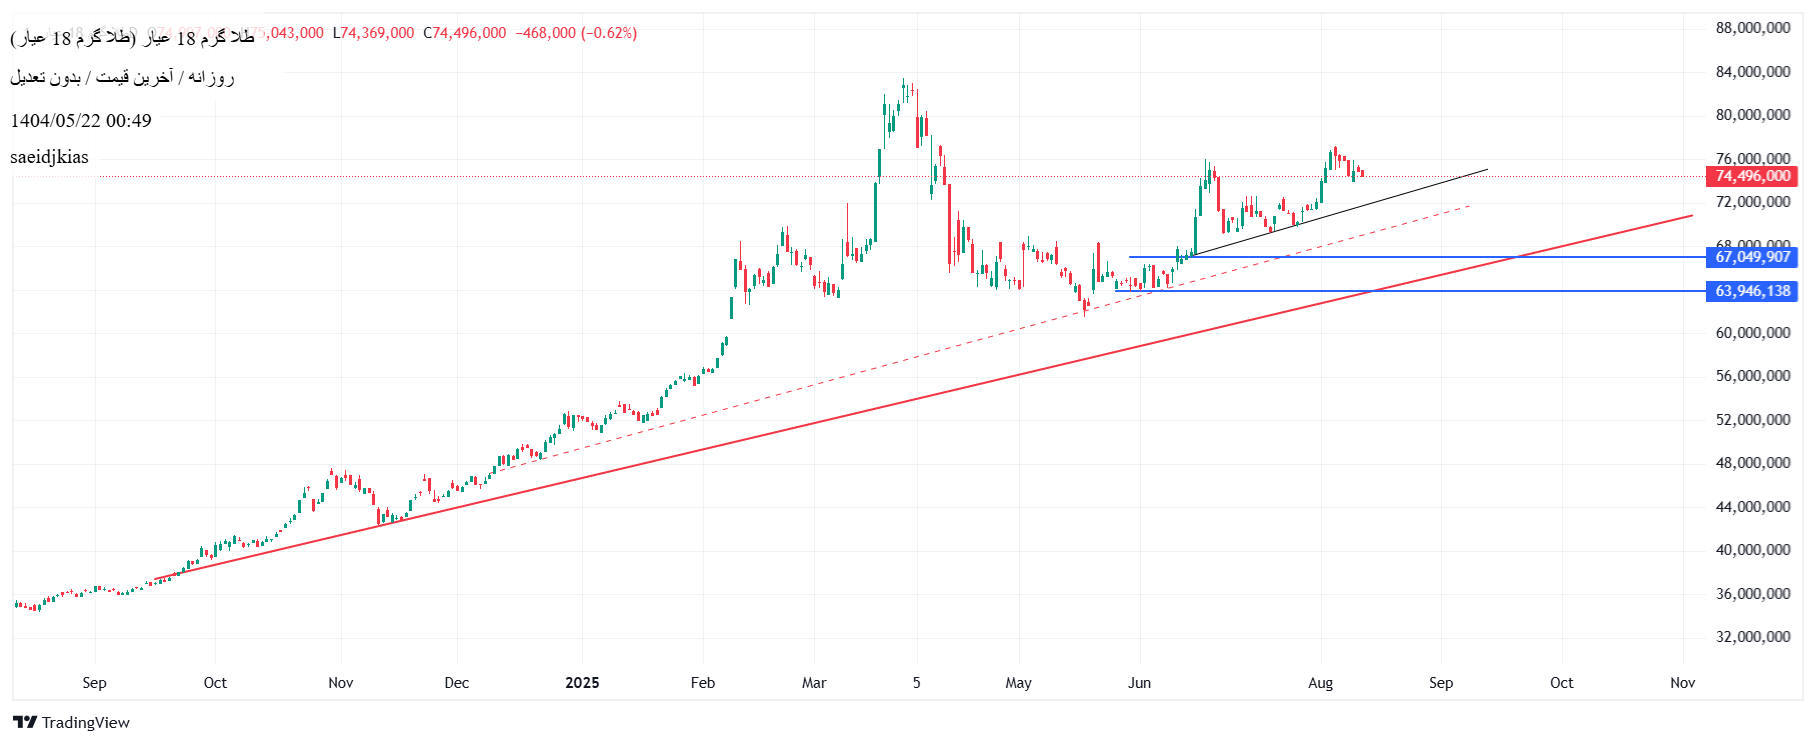This screenshot has height=744, width=1816.
Task: Select the blue price label 67,049,907
Action: point(1752,257)
